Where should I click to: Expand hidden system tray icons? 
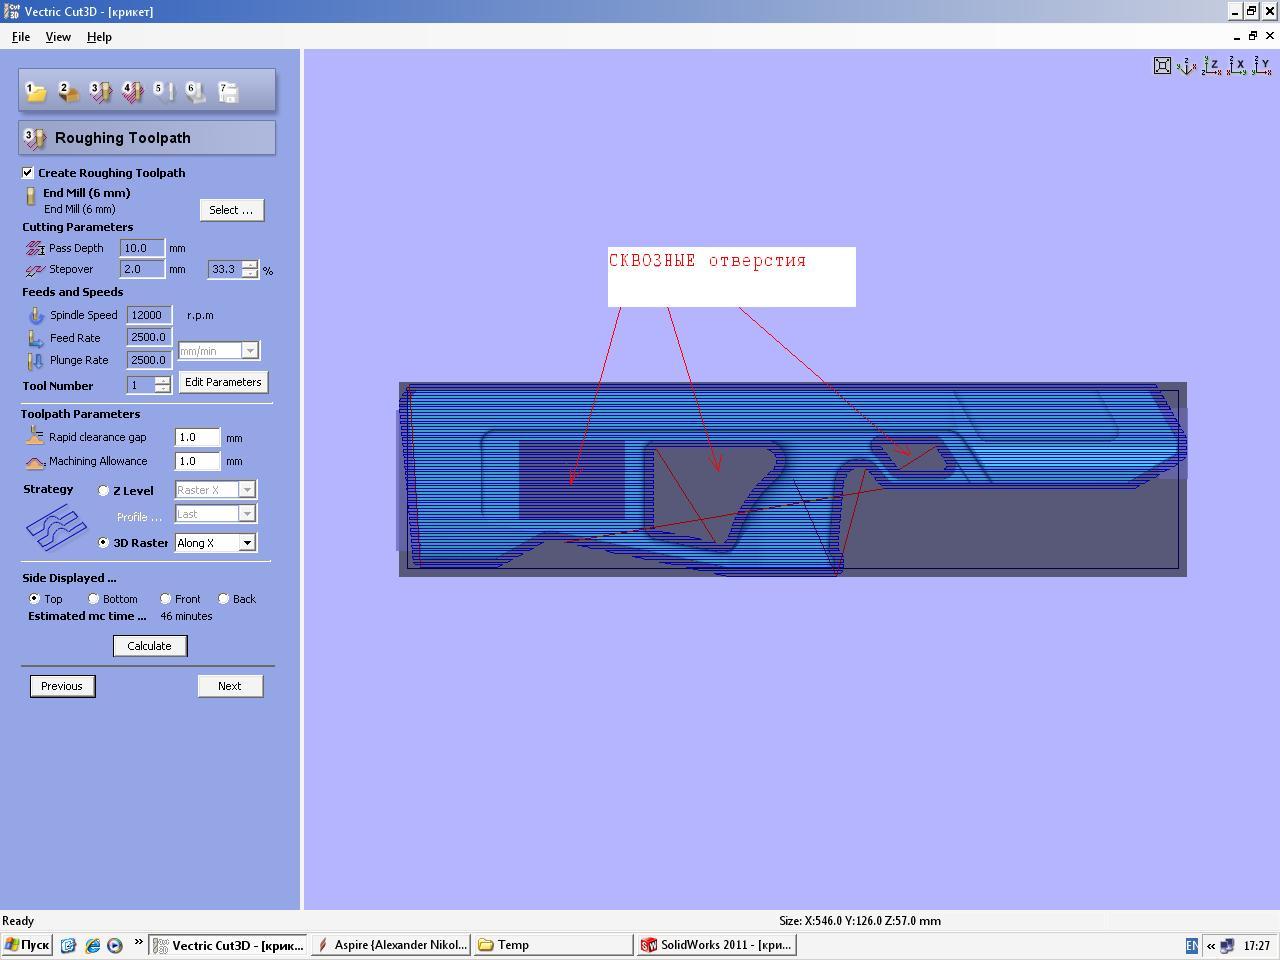coord(1211,945)
